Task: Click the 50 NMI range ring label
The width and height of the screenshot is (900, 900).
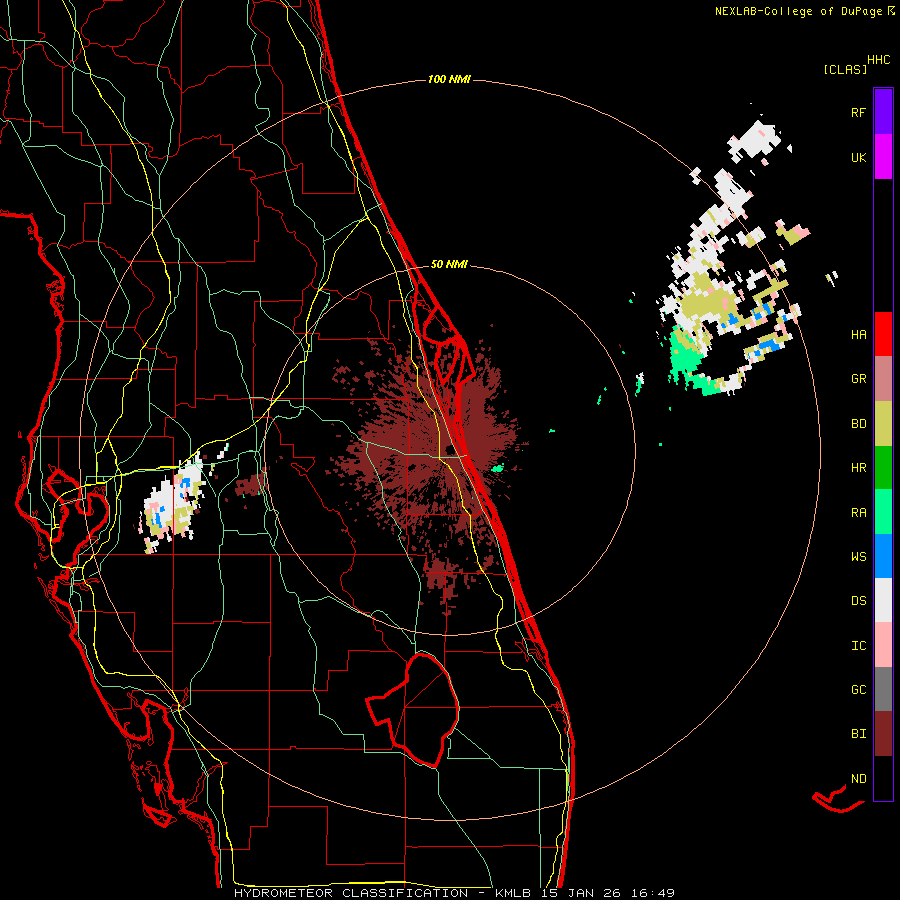Action: click(x=449, y=264)
